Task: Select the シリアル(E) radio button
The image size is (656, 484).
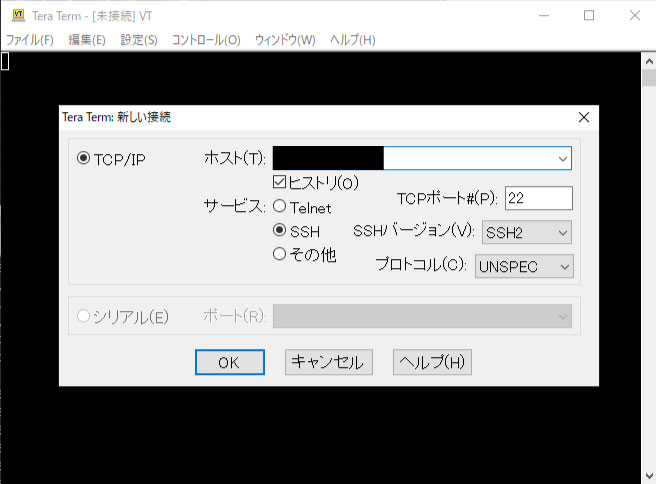Action: tap(83, 316)
